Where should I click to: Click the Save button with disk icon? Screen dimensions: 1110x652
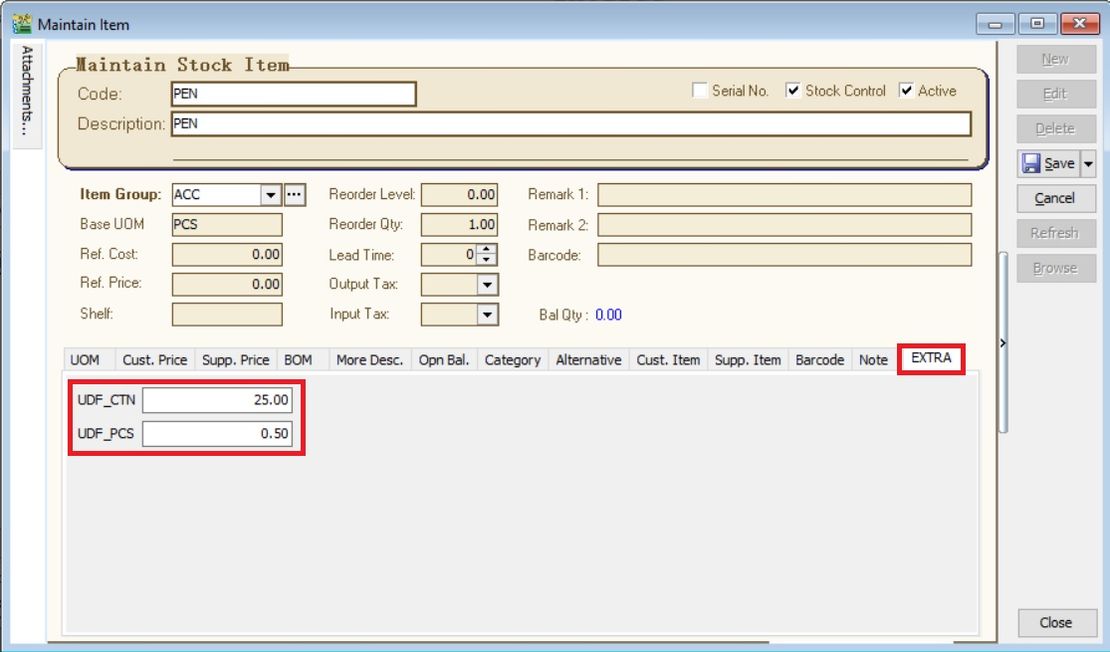tap(1048, 163)
